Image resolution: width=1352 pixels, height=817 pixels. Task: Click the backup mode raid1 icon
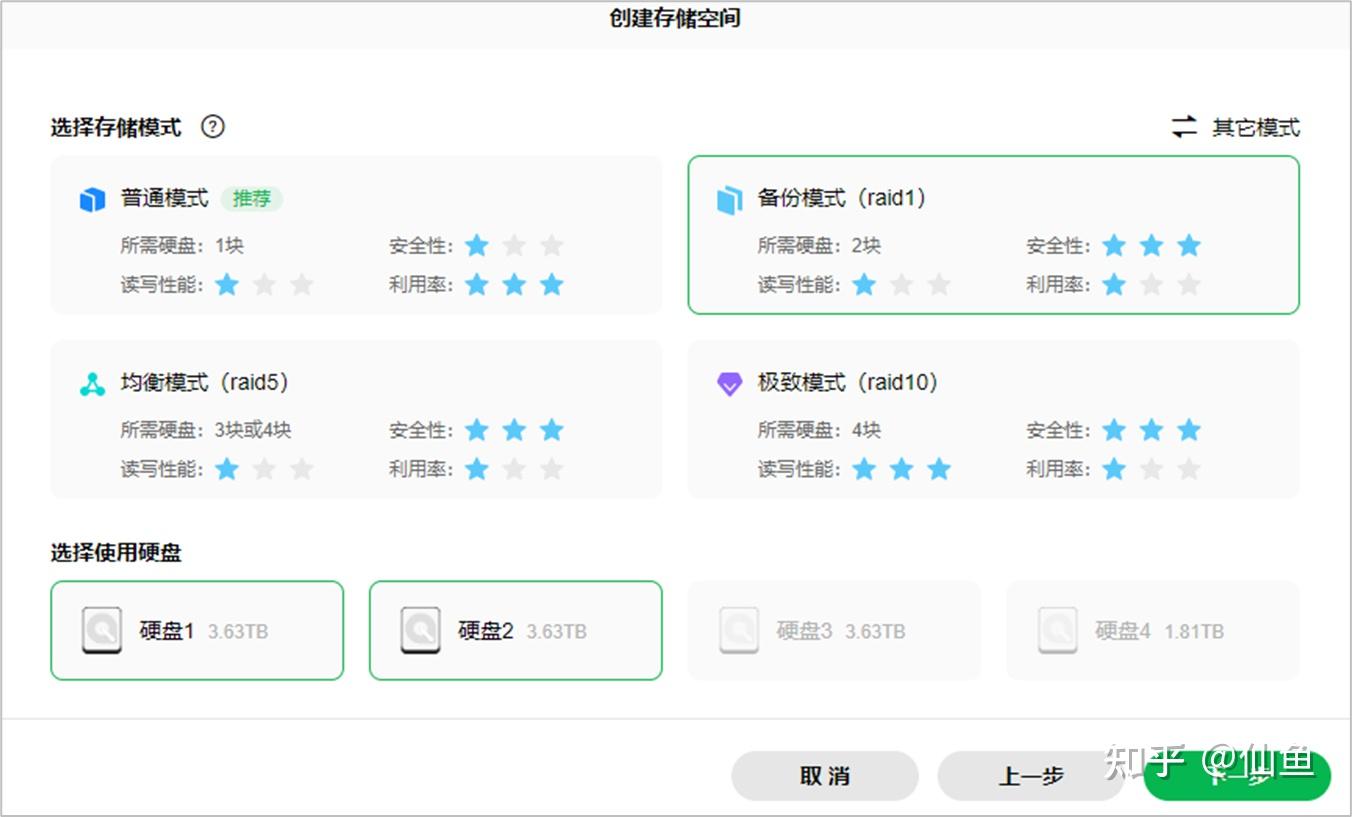[730, 199]
